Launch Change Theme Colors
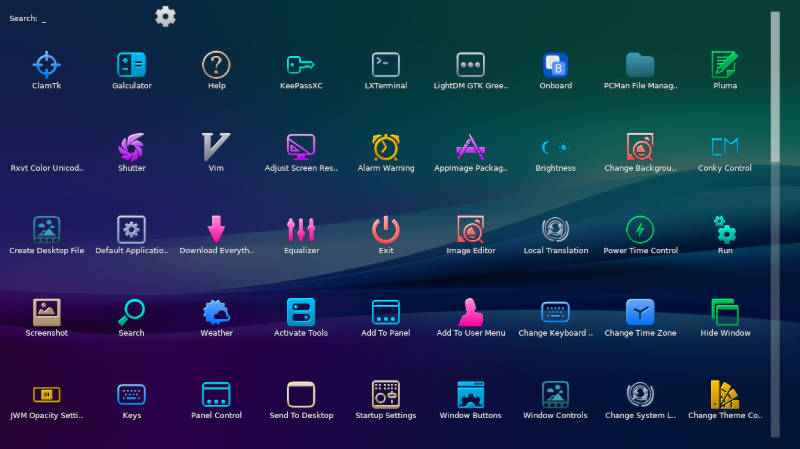The width and height of the screenshot is (800, 449). coord(725,394)
